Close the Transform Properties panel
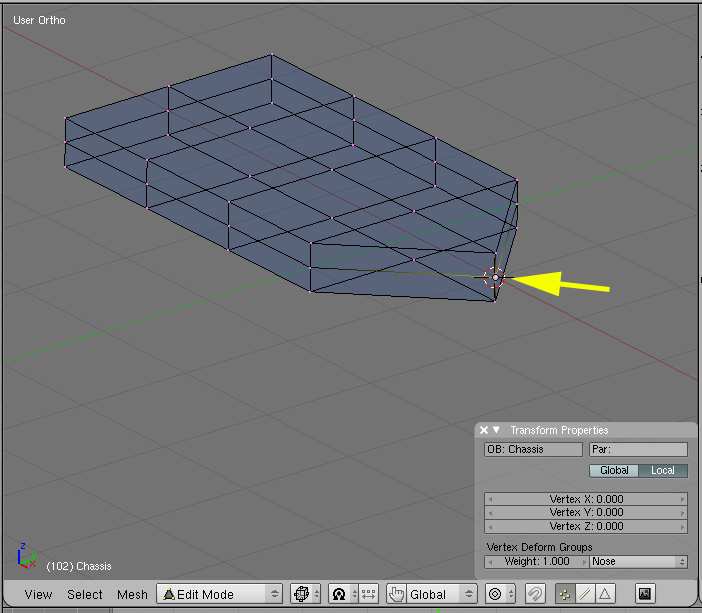Screen dimensions: 702x613 [x=484, y=430]
